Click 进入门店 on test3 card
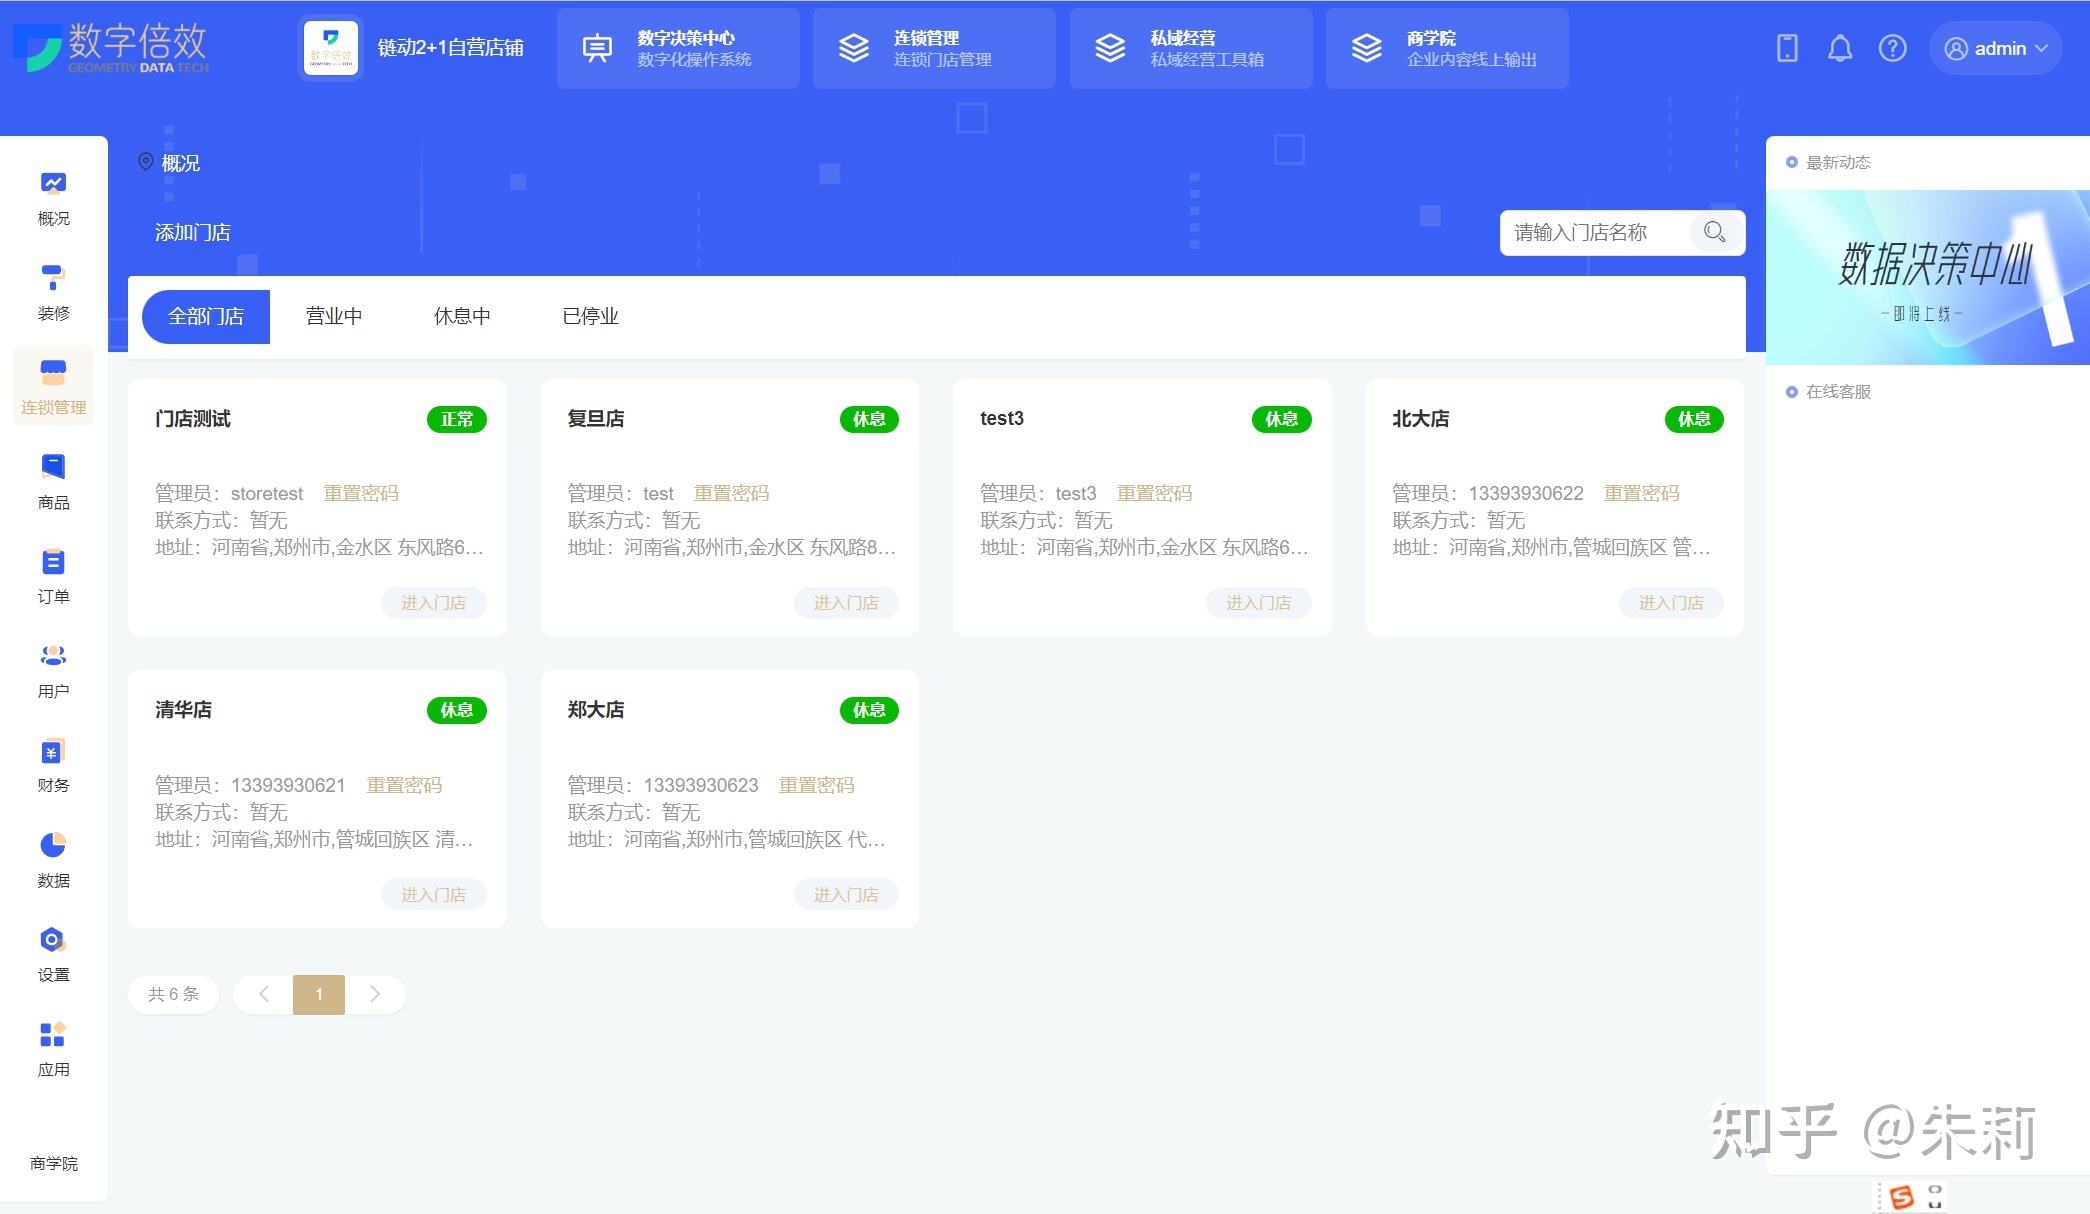The height and width of the screenshot is (1214, 2090). pos(1259,603)
